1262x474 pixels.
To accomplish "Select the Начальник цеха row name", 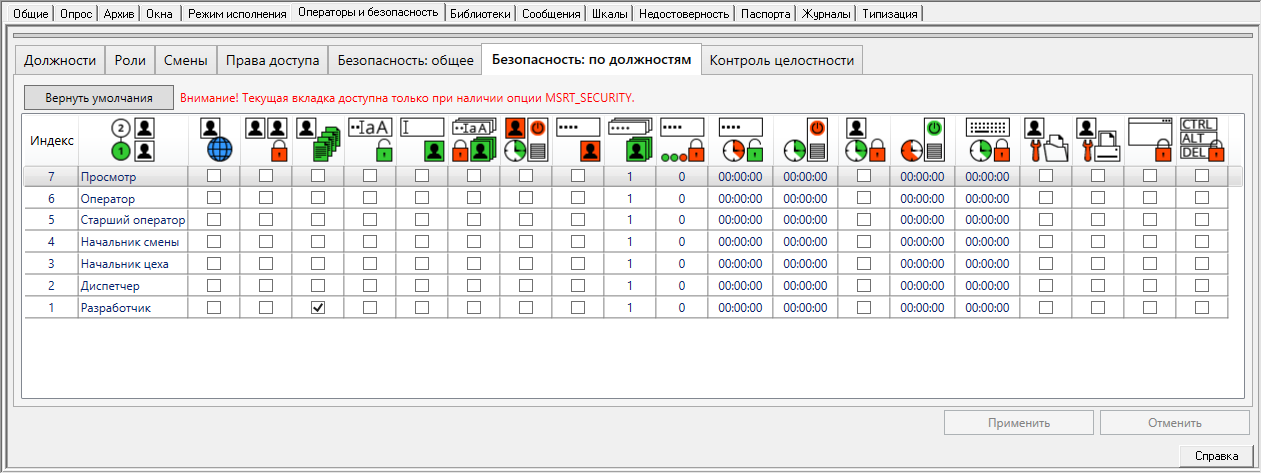I will pyautogui.click(x=124, y=264).
